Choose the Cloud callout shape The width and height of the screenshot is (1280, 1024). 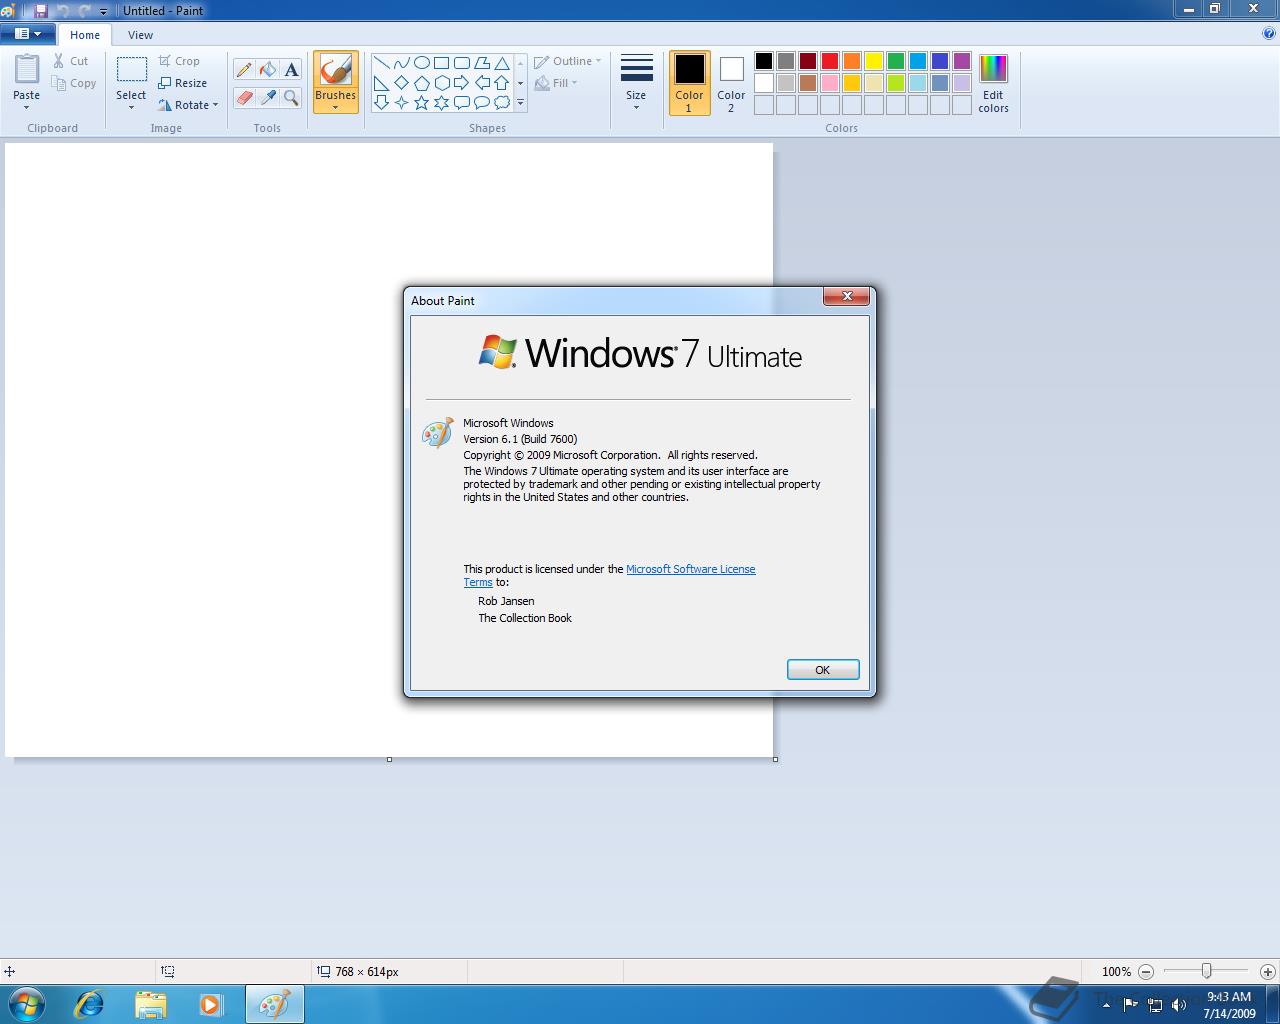tap(502, 102)
